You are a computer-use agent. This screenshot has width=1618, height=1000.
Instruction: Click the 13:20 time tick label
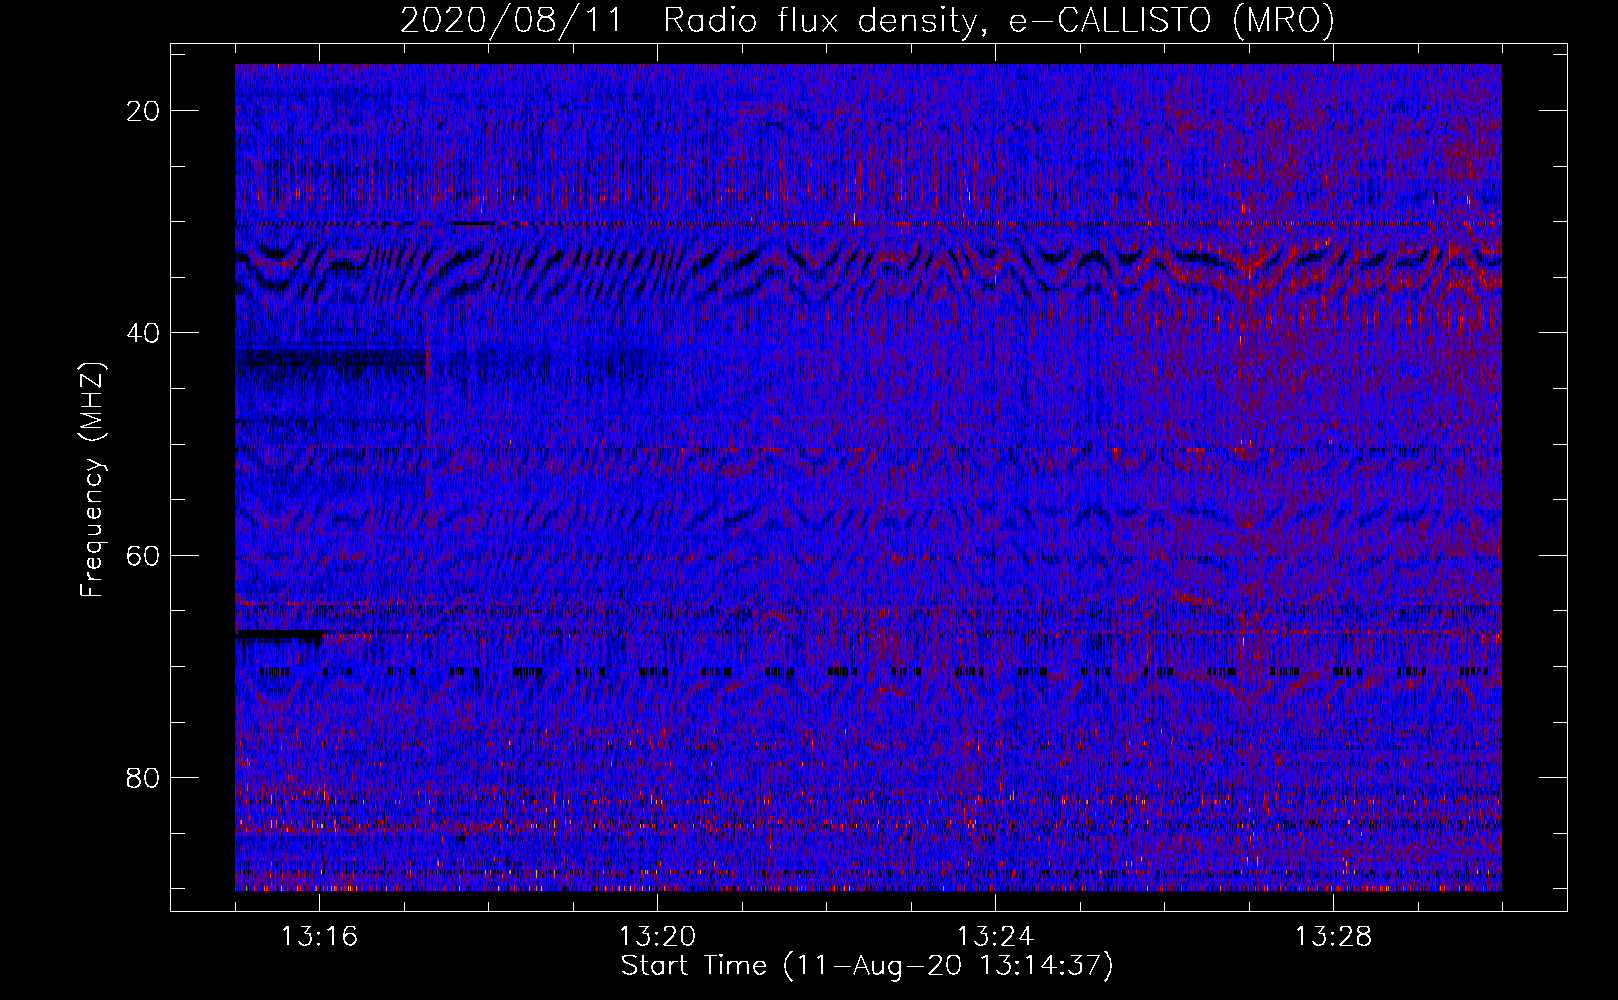[657, 937]
